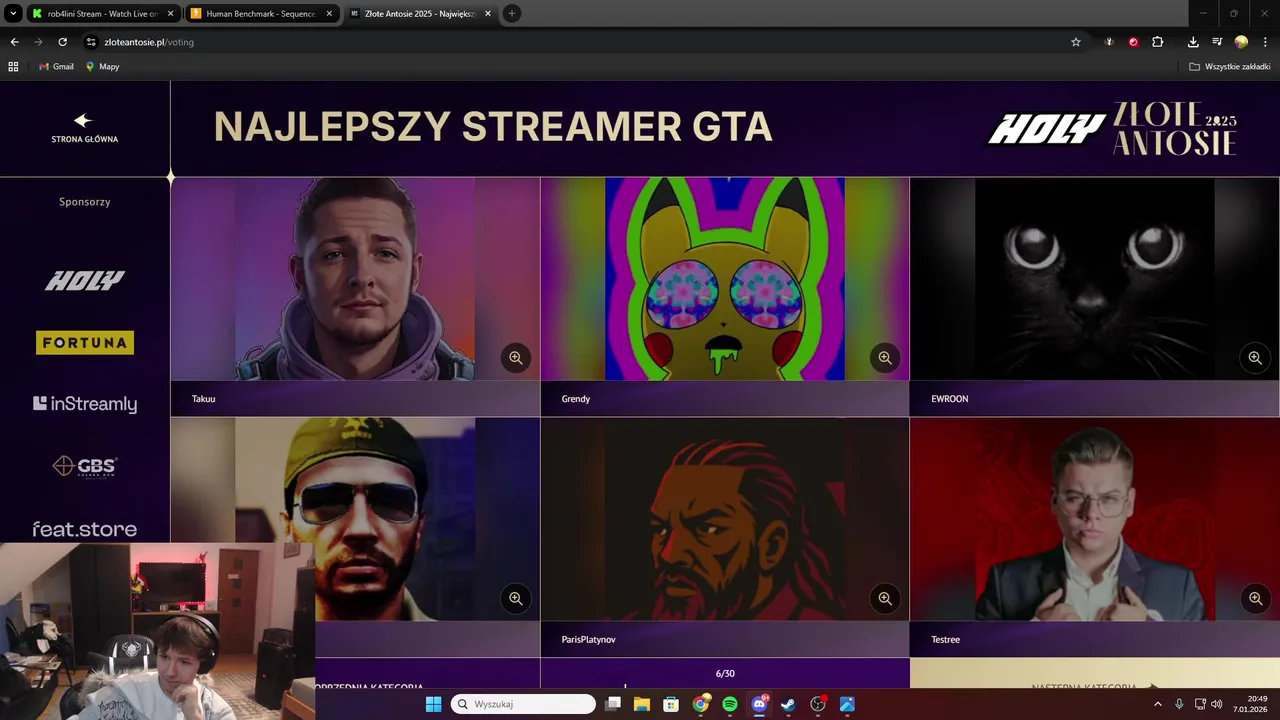
Task: Open magnifier on Takuu's portrait
Action: tap(516, 358)
